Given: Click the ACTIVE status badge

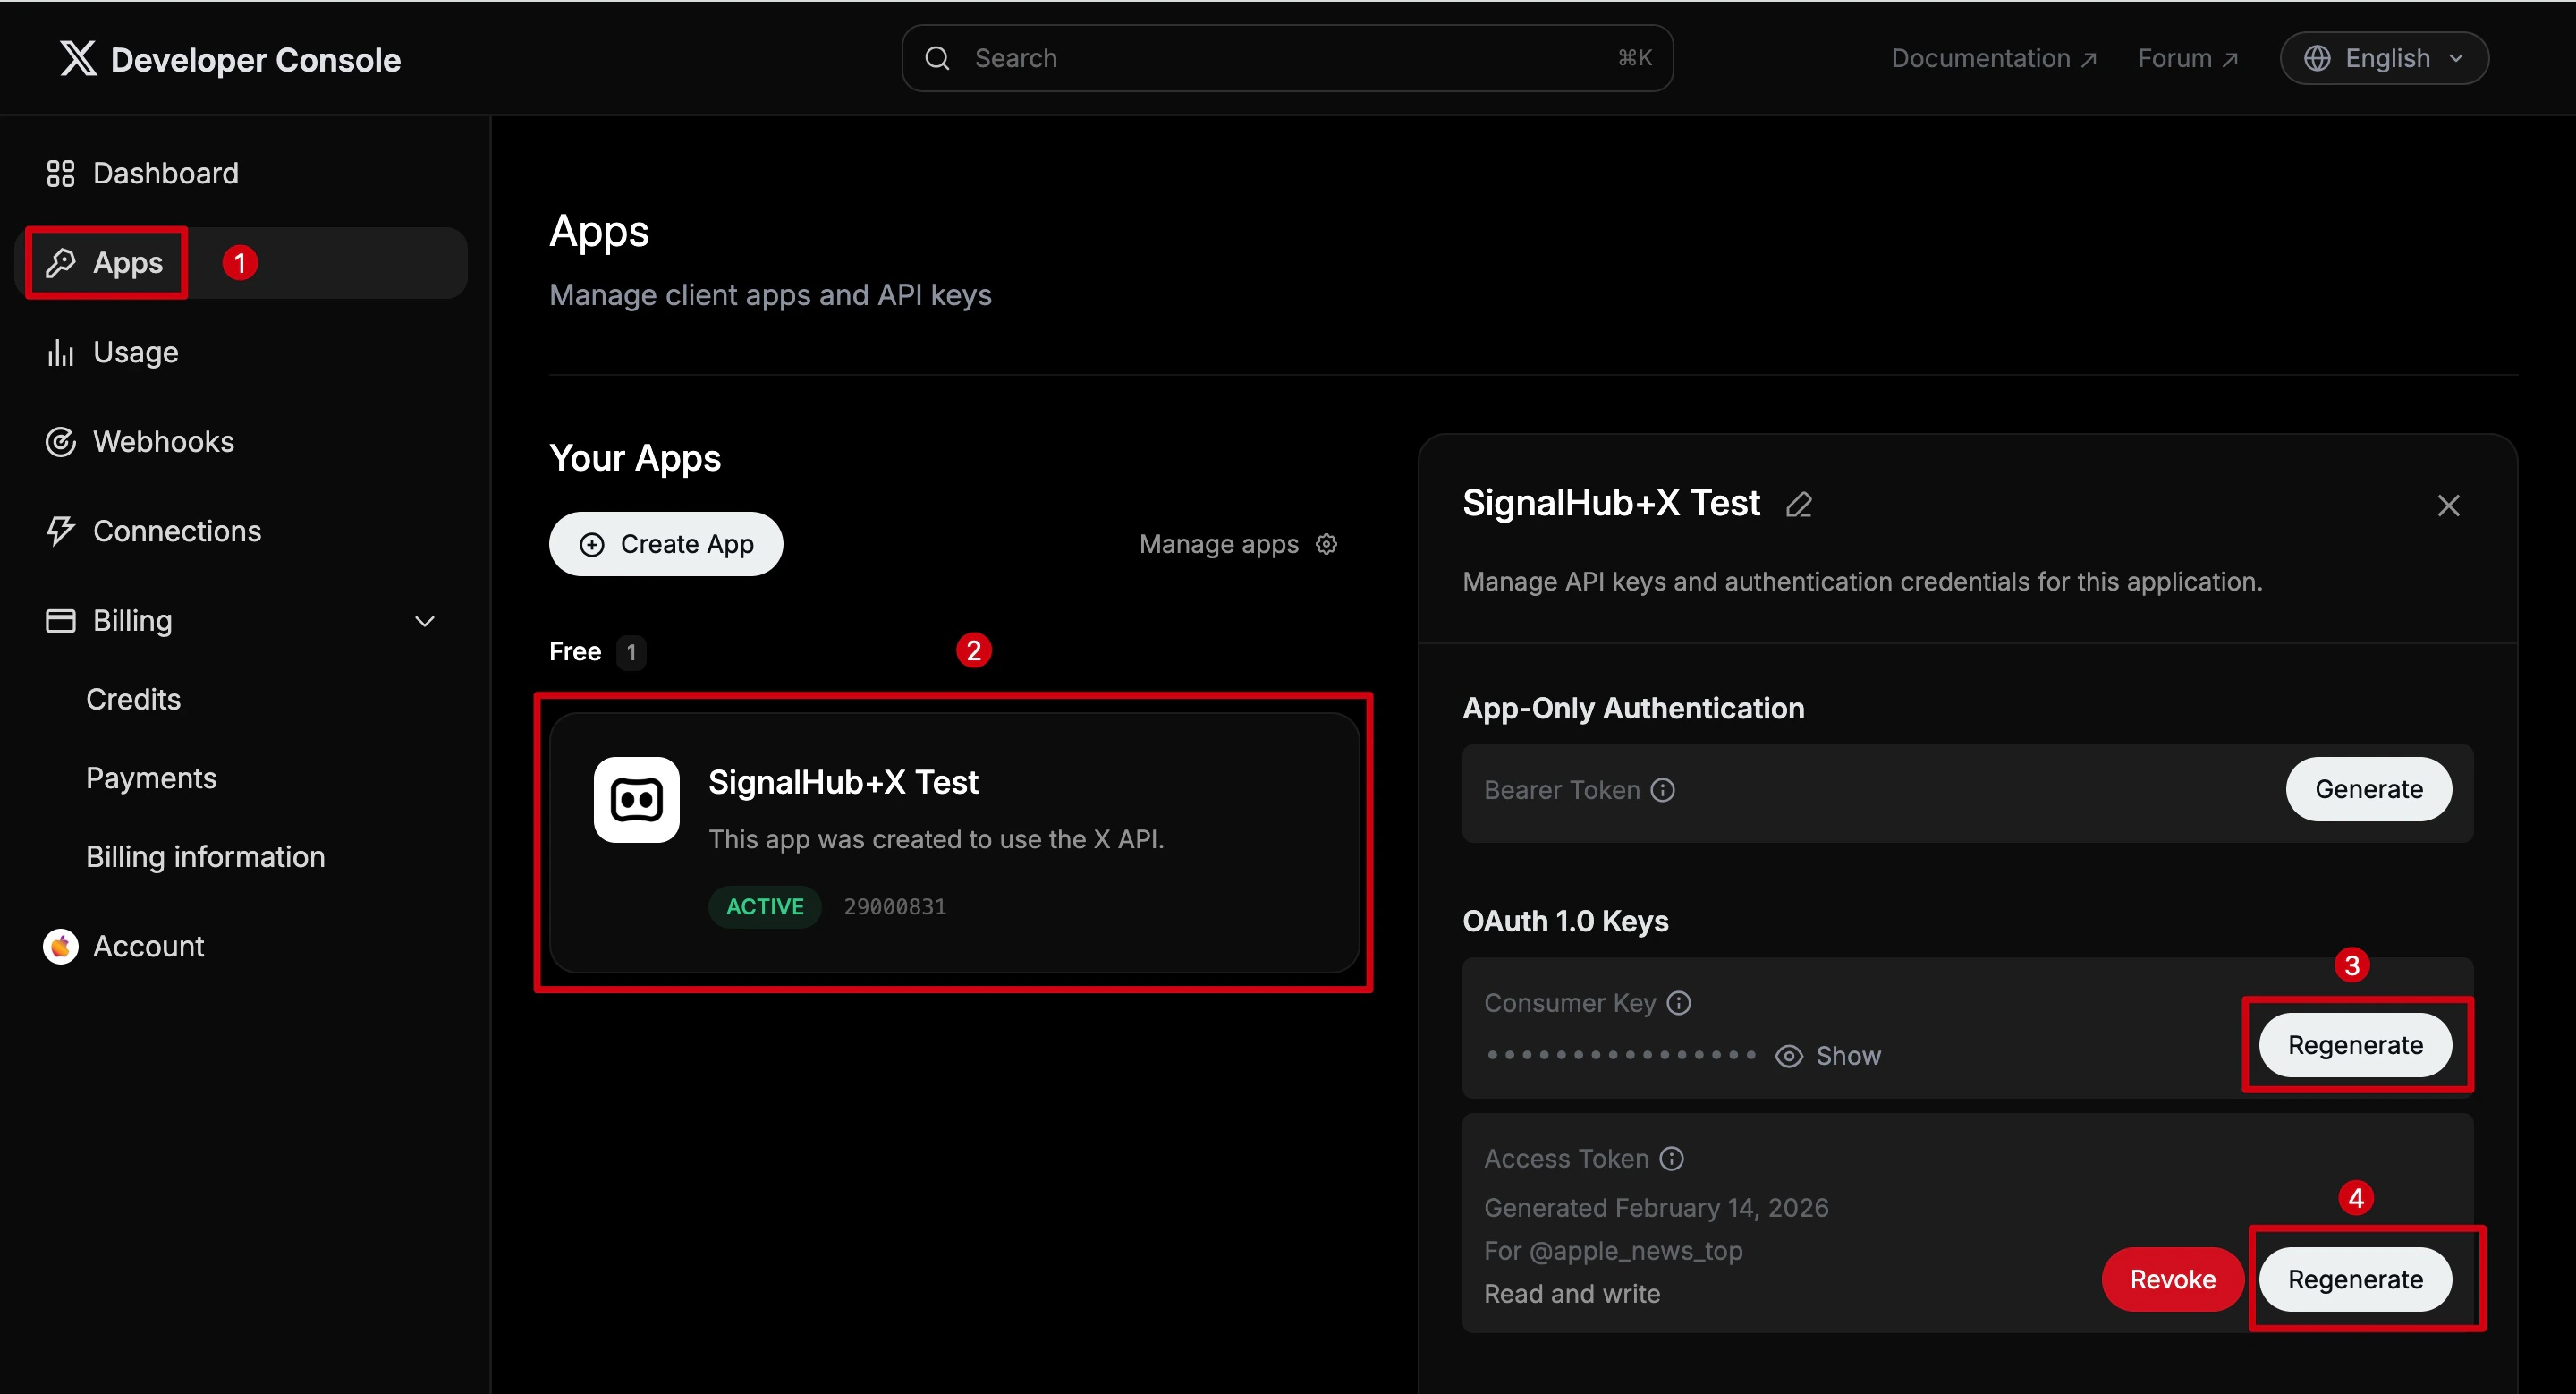Looking at the screenshot, I should [x=765, y=906].
